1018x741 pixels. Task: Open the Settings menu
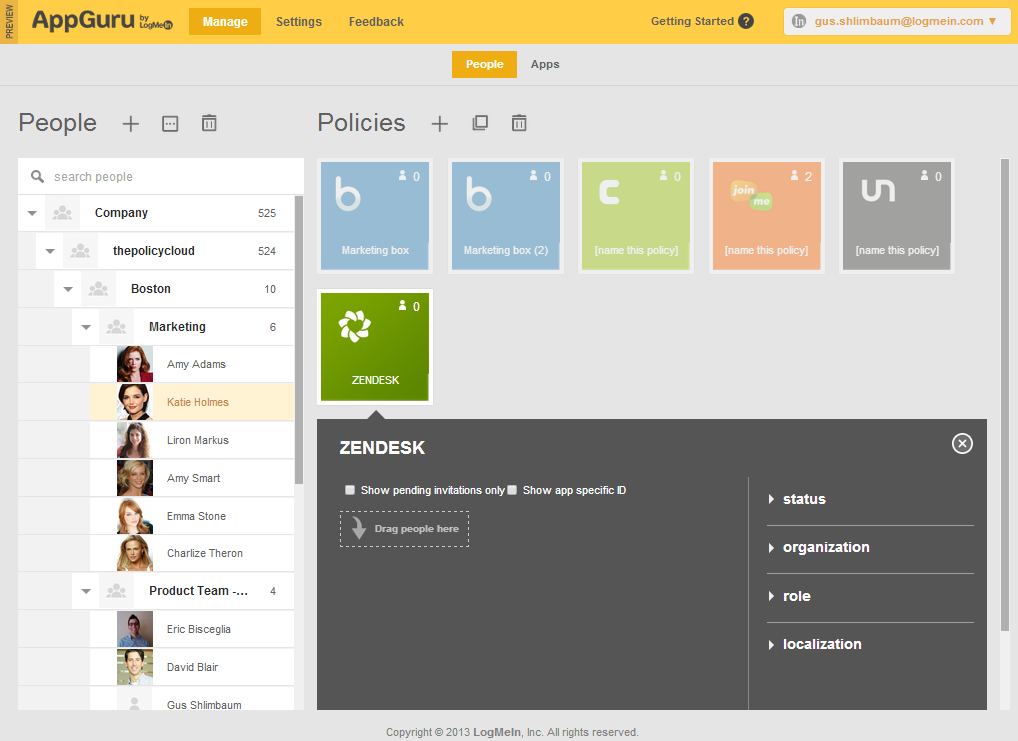pos(299,22)
